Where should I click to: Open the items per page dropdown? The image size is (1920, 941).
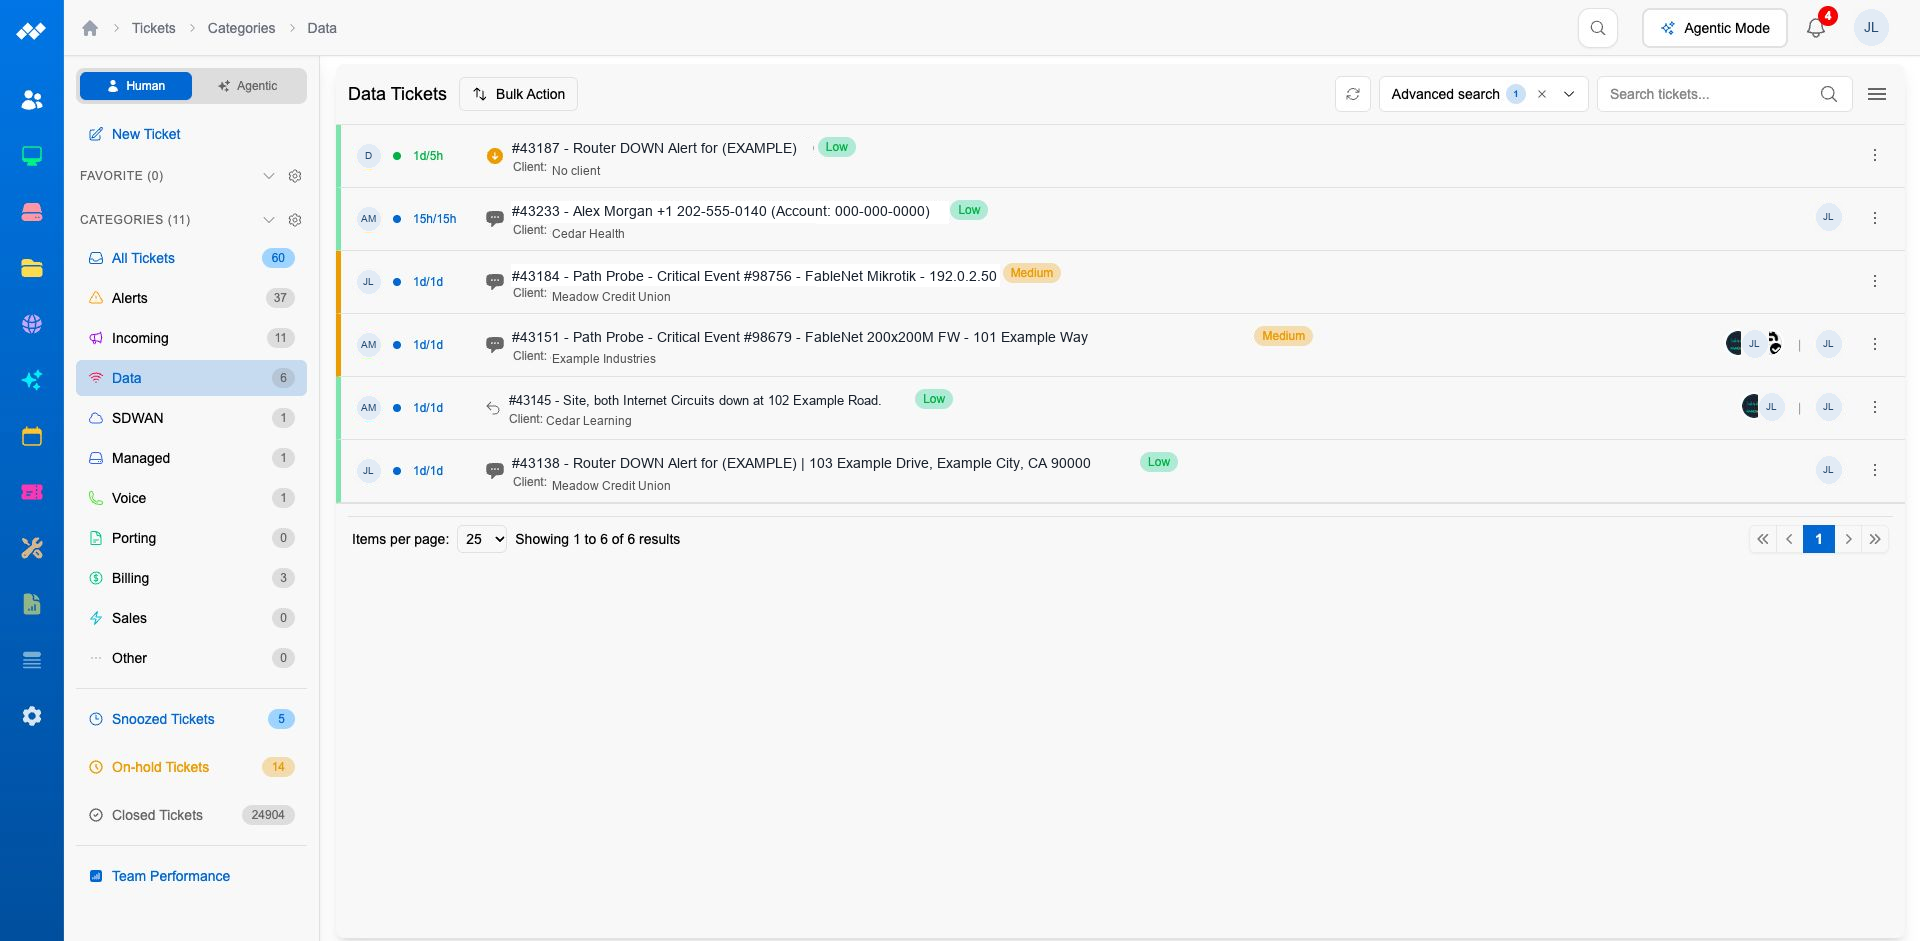click(482, 539)
